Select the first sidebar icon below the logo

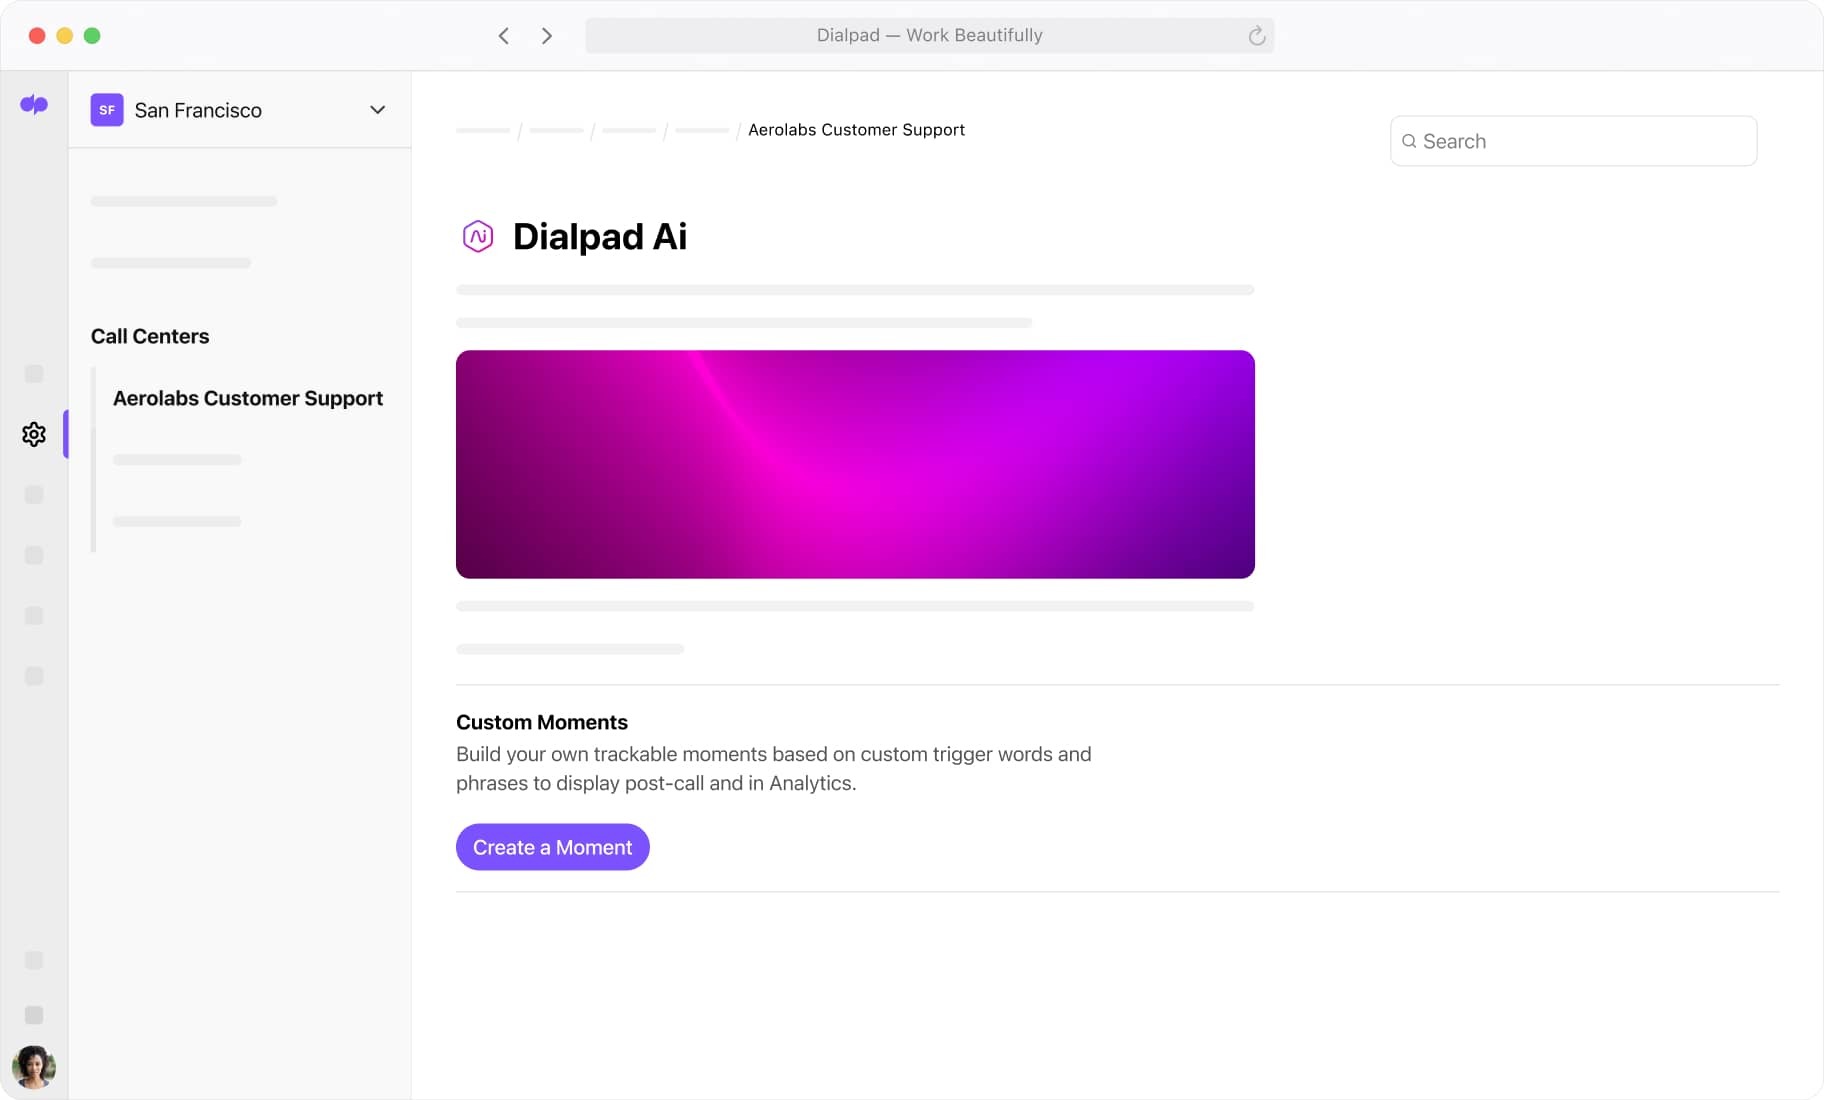pos(34,374)
